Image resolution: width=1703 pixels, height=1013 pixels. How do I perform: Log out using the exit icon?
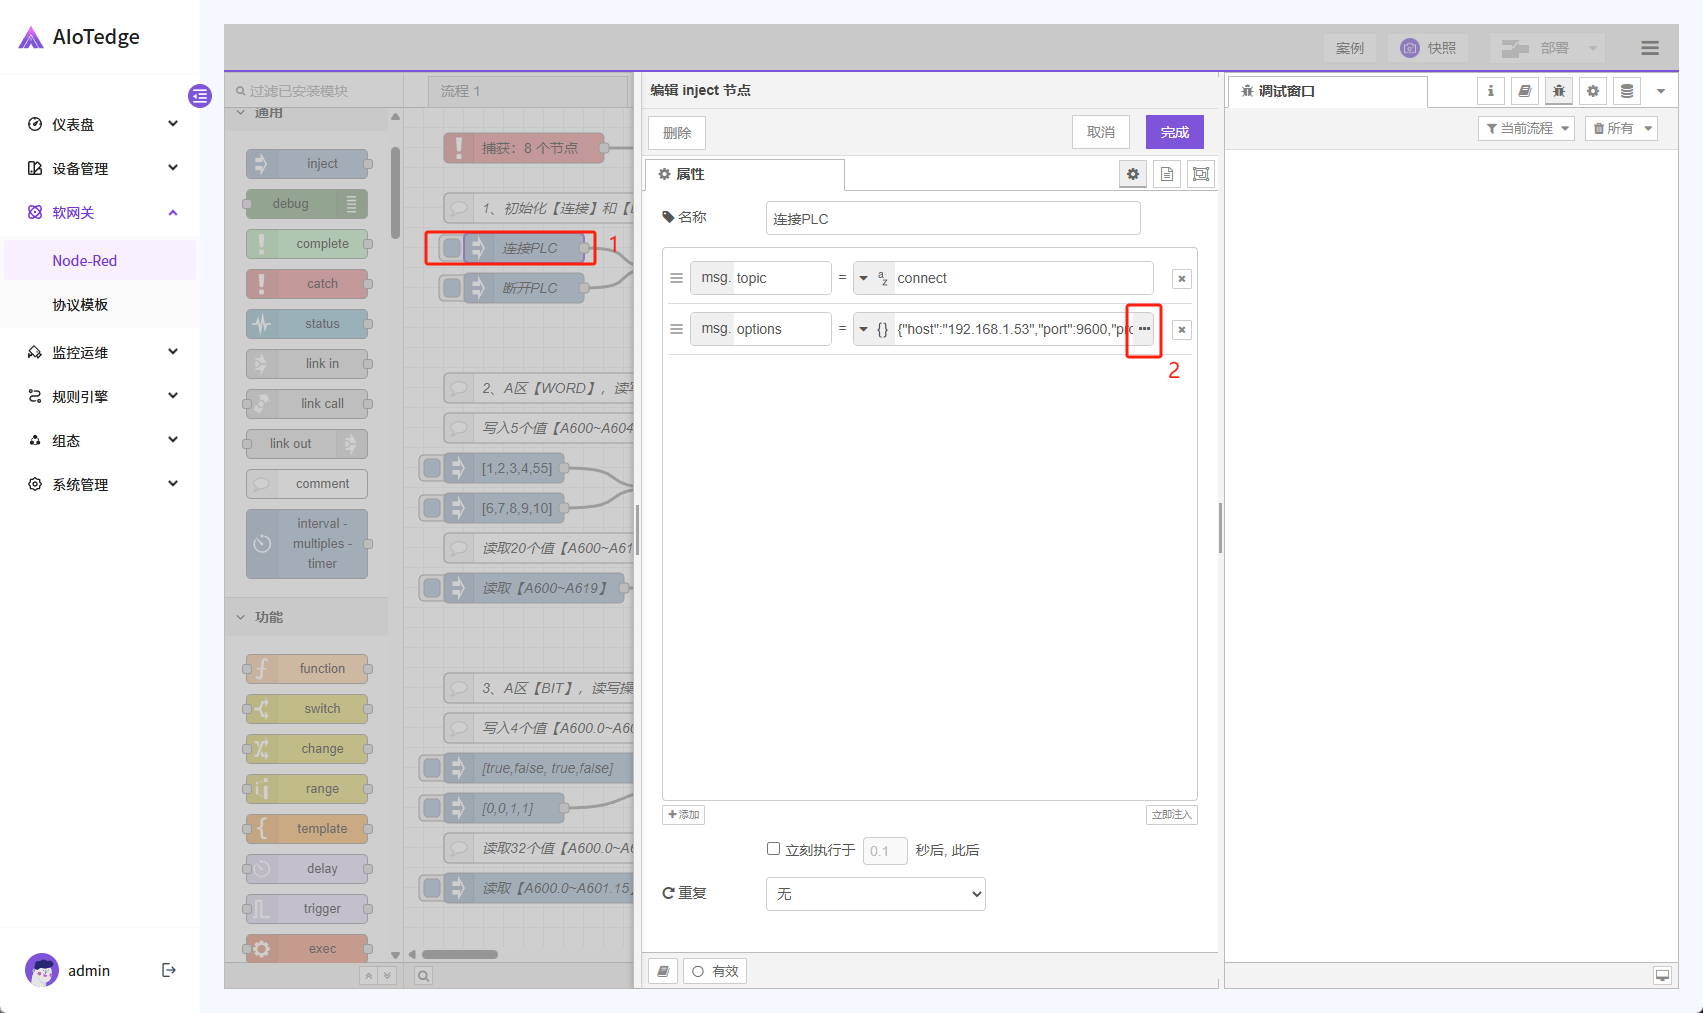point(168,970)
